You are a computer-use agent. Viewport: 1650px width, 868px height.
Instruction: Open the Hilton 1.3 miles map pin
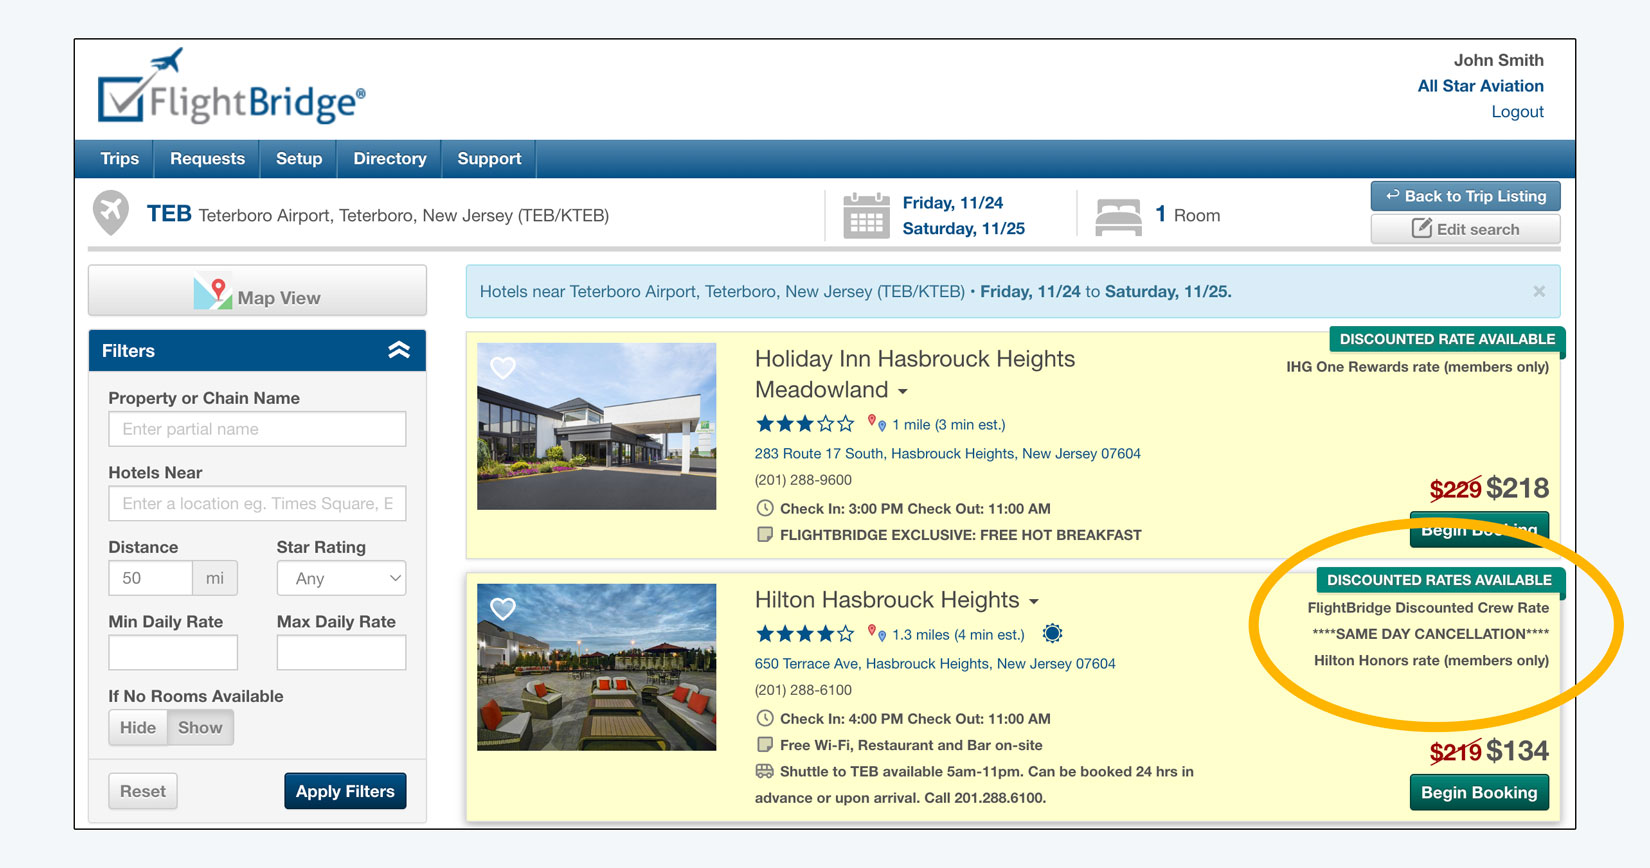point(876,634)
